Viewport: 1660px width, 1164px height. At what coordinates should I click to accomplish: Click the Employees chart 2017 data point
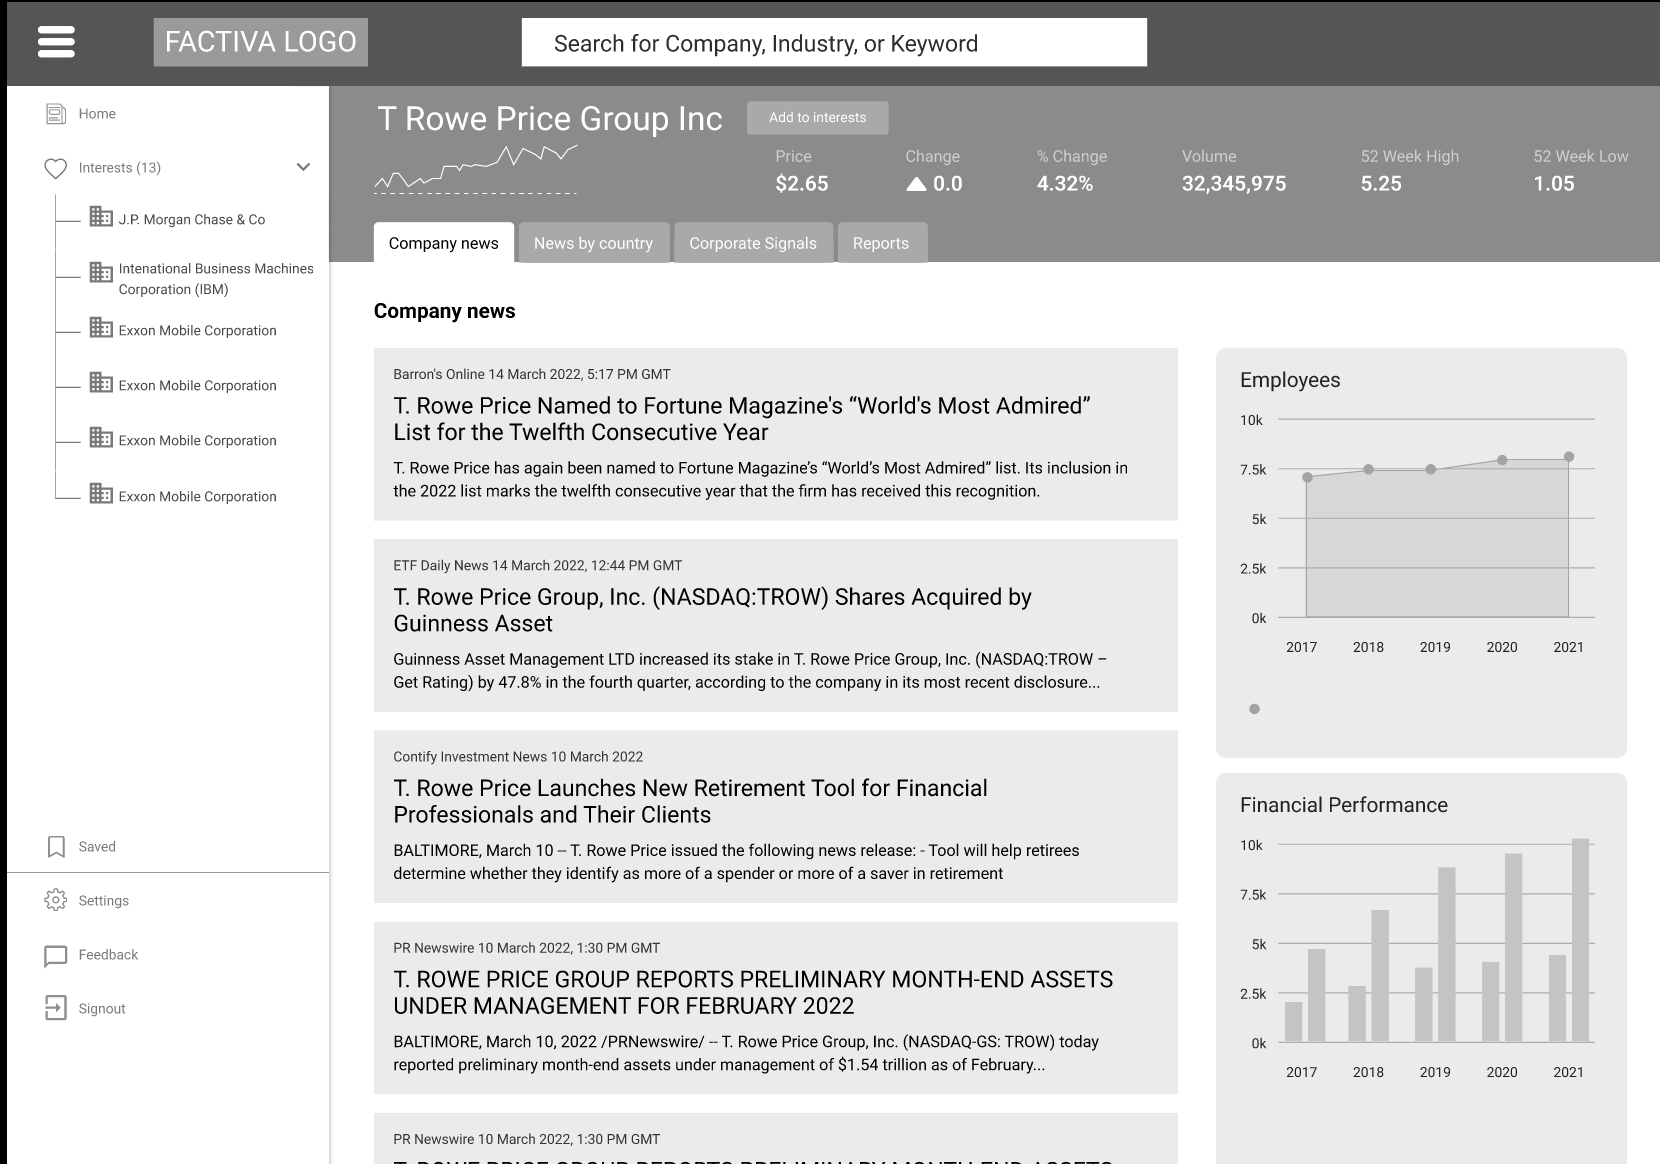coord(1307,478)
